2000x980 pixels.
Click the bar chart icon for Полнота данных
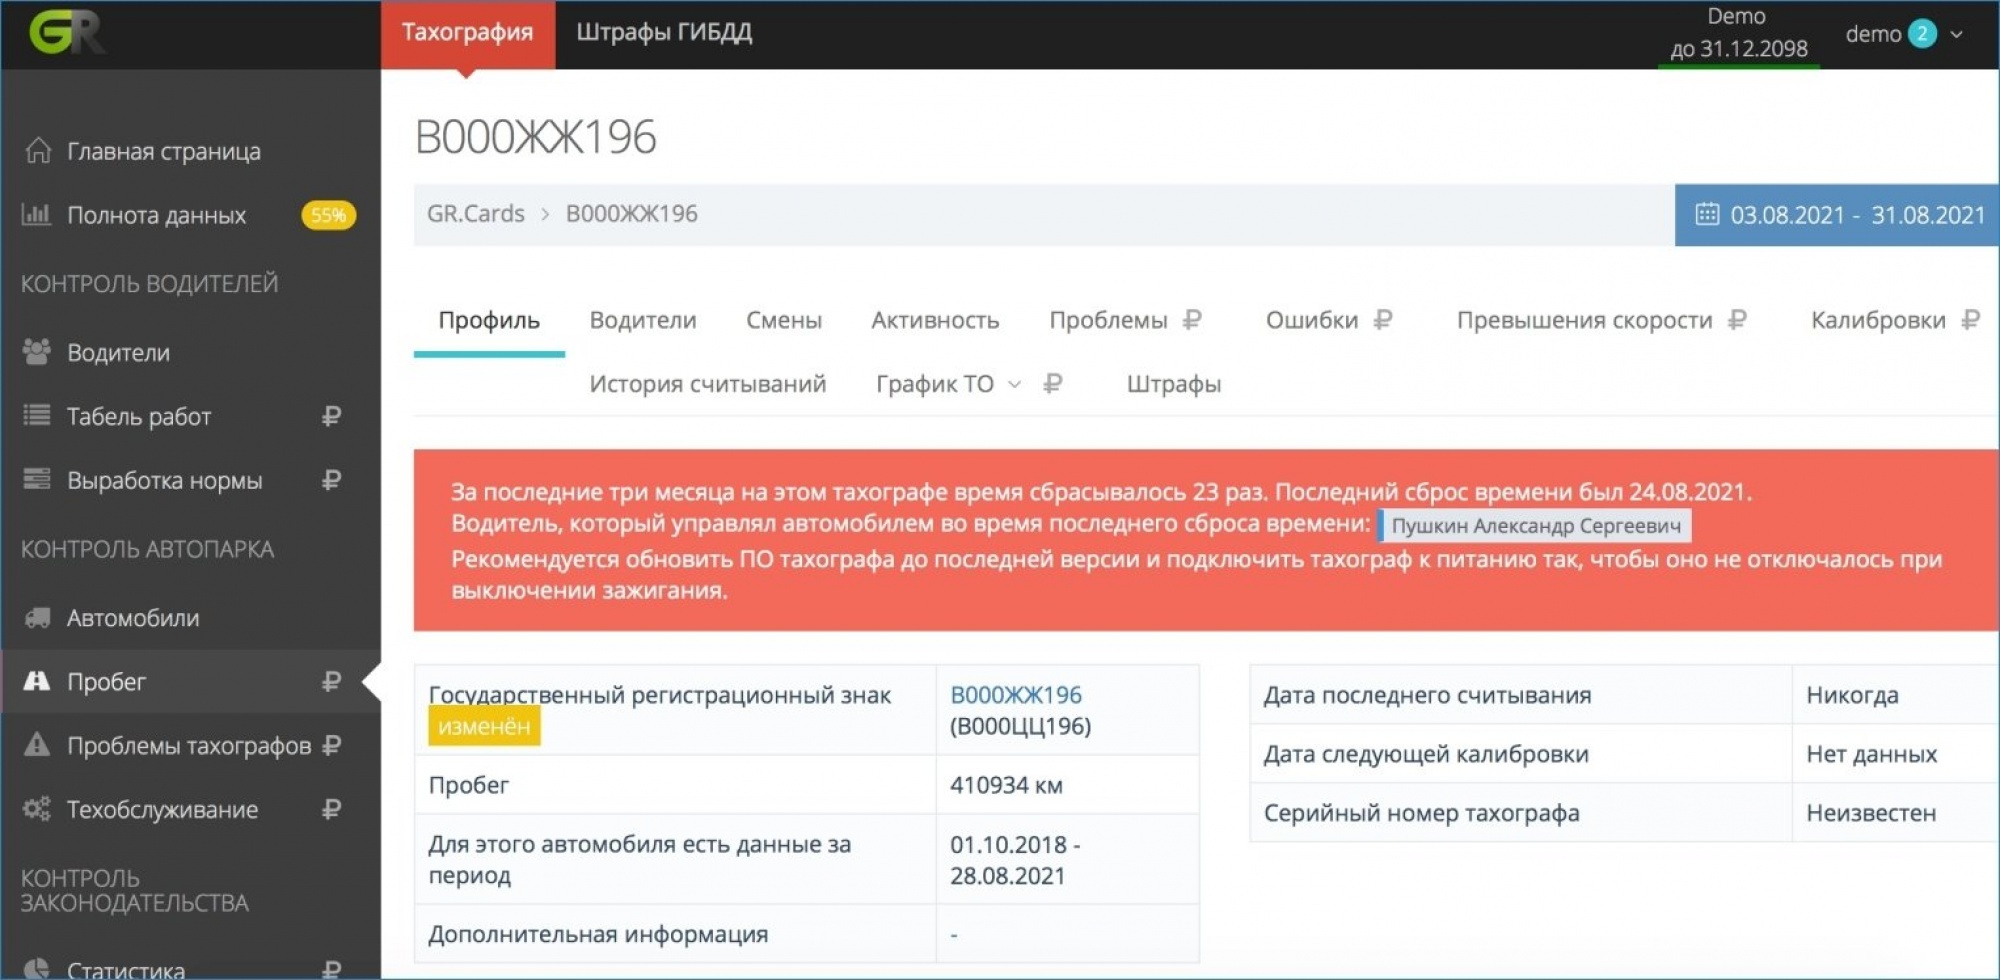pos(36,215)
